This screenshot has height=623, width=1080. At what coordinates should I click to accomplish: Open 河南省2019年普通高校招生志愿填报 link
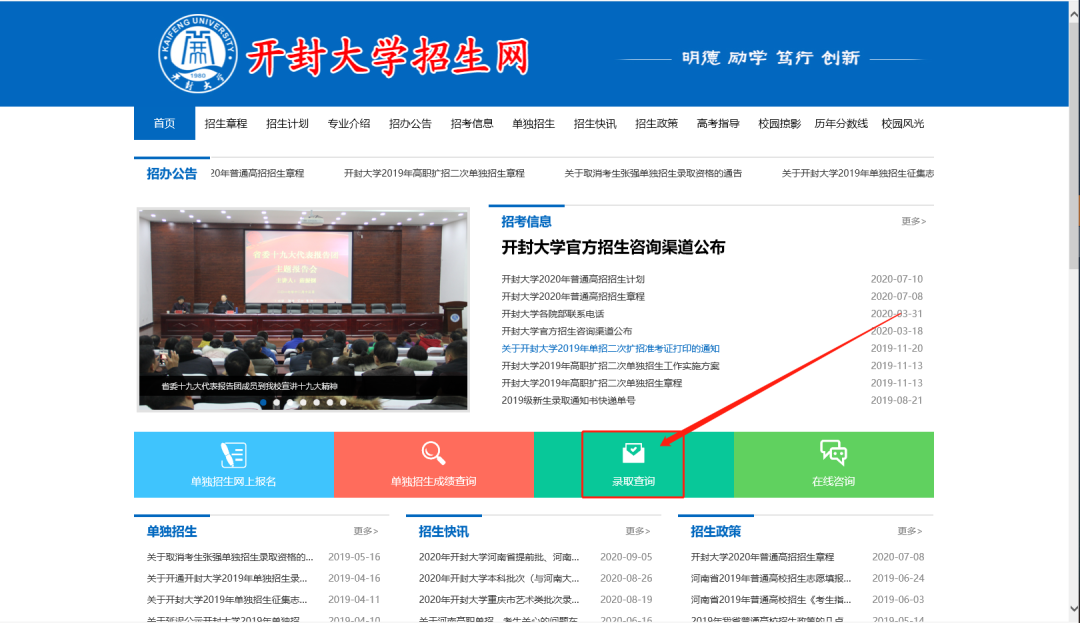(771, 578)
